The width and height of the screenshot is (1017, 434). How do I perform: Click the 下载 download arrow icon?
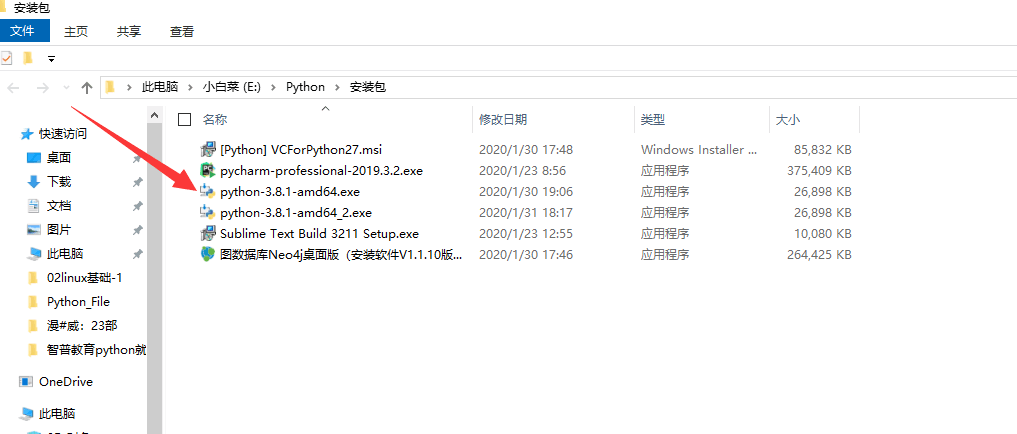(34, 182)
